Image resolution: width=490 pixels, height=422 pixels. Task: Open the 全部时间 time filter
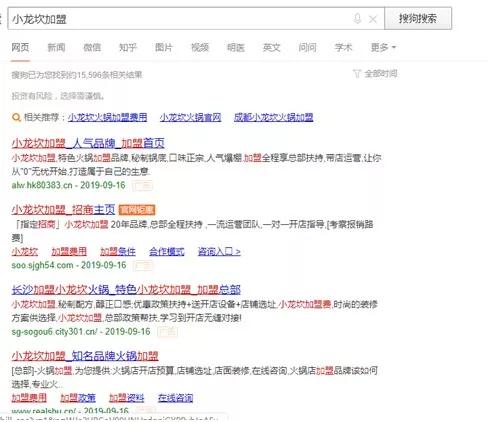click(381, 73)
